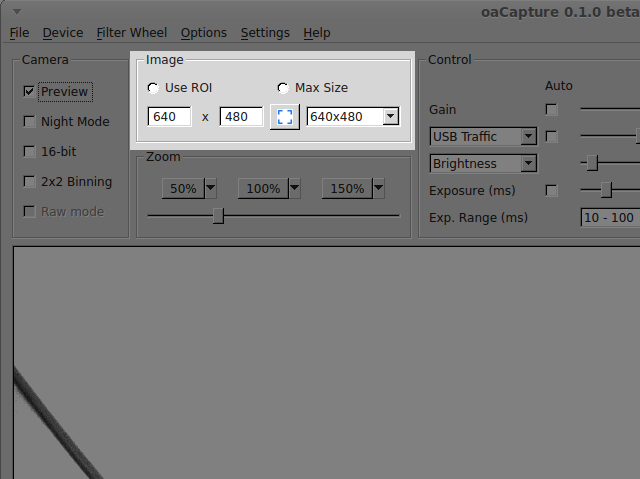
Task: Select the Use ROI radio button
Action: pyautogui.click(x=153, y=88)
